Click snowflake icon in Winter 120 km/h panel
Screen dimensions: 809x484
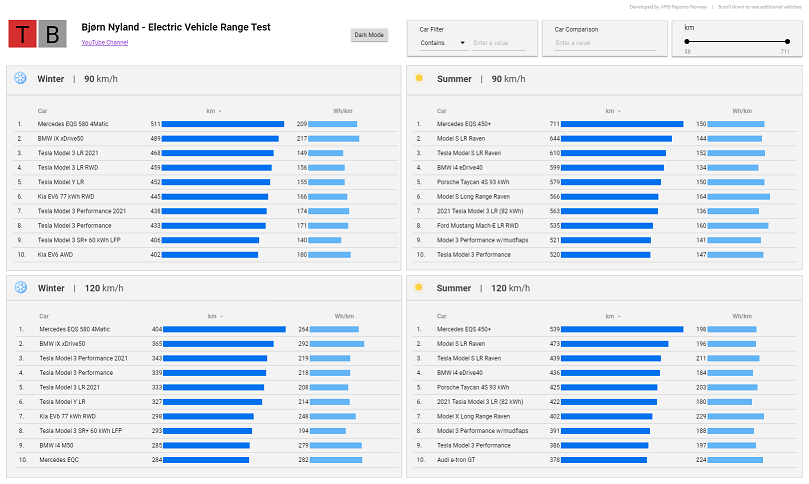click(x=21, y=287)
